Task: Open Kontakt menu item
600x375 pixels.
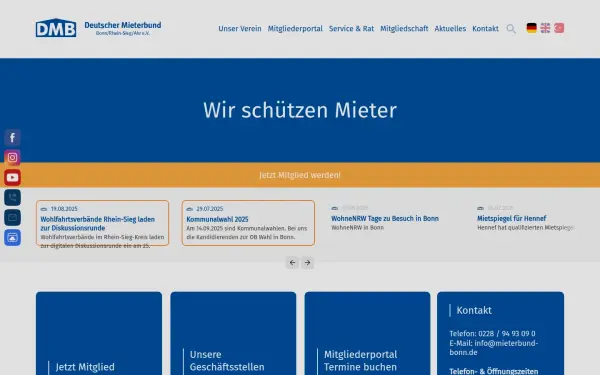Action: tap(485, 29)
